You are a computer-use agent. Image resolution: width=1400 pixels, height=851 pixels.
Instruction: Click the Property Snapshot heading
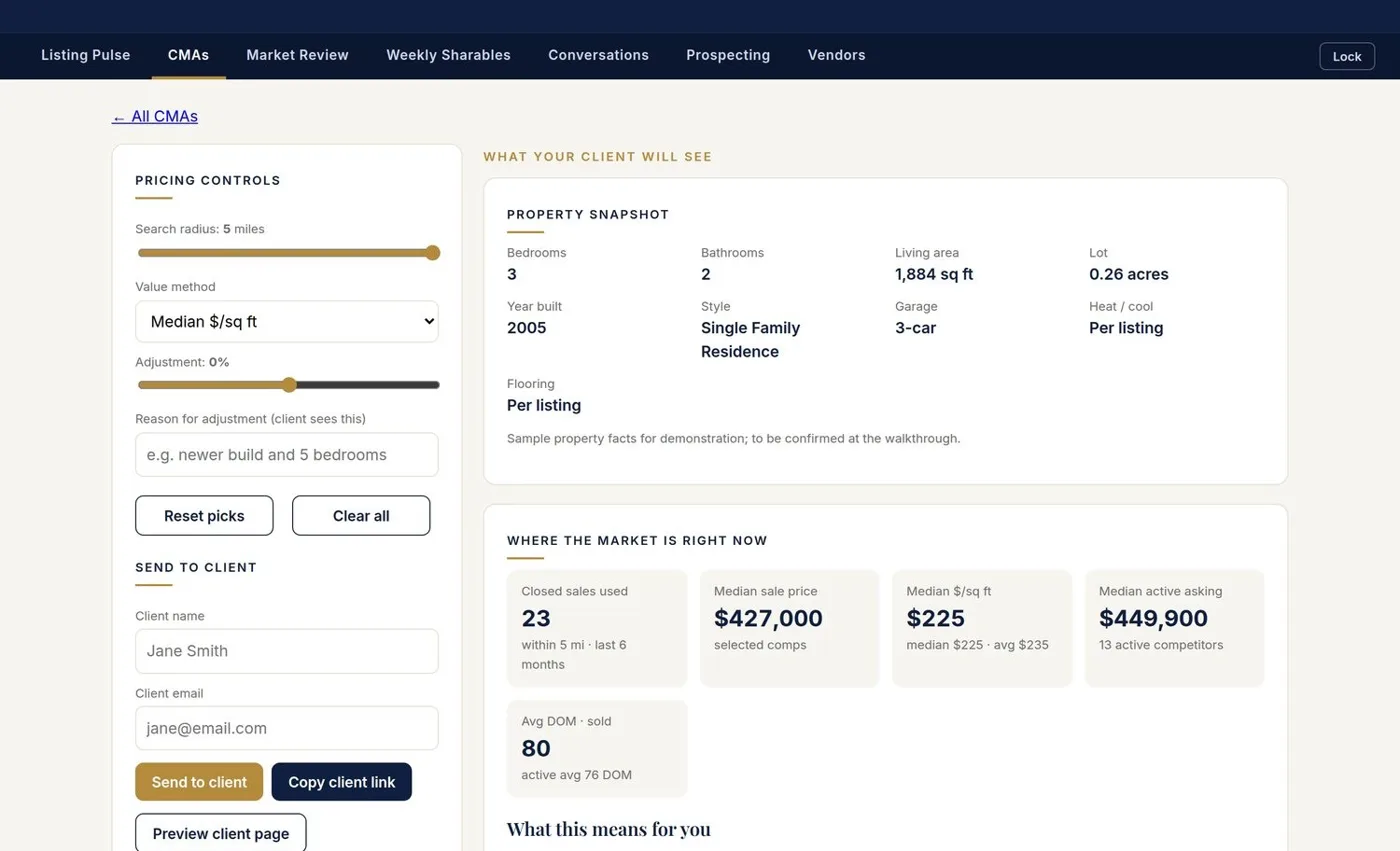click(x=588, y=214)
